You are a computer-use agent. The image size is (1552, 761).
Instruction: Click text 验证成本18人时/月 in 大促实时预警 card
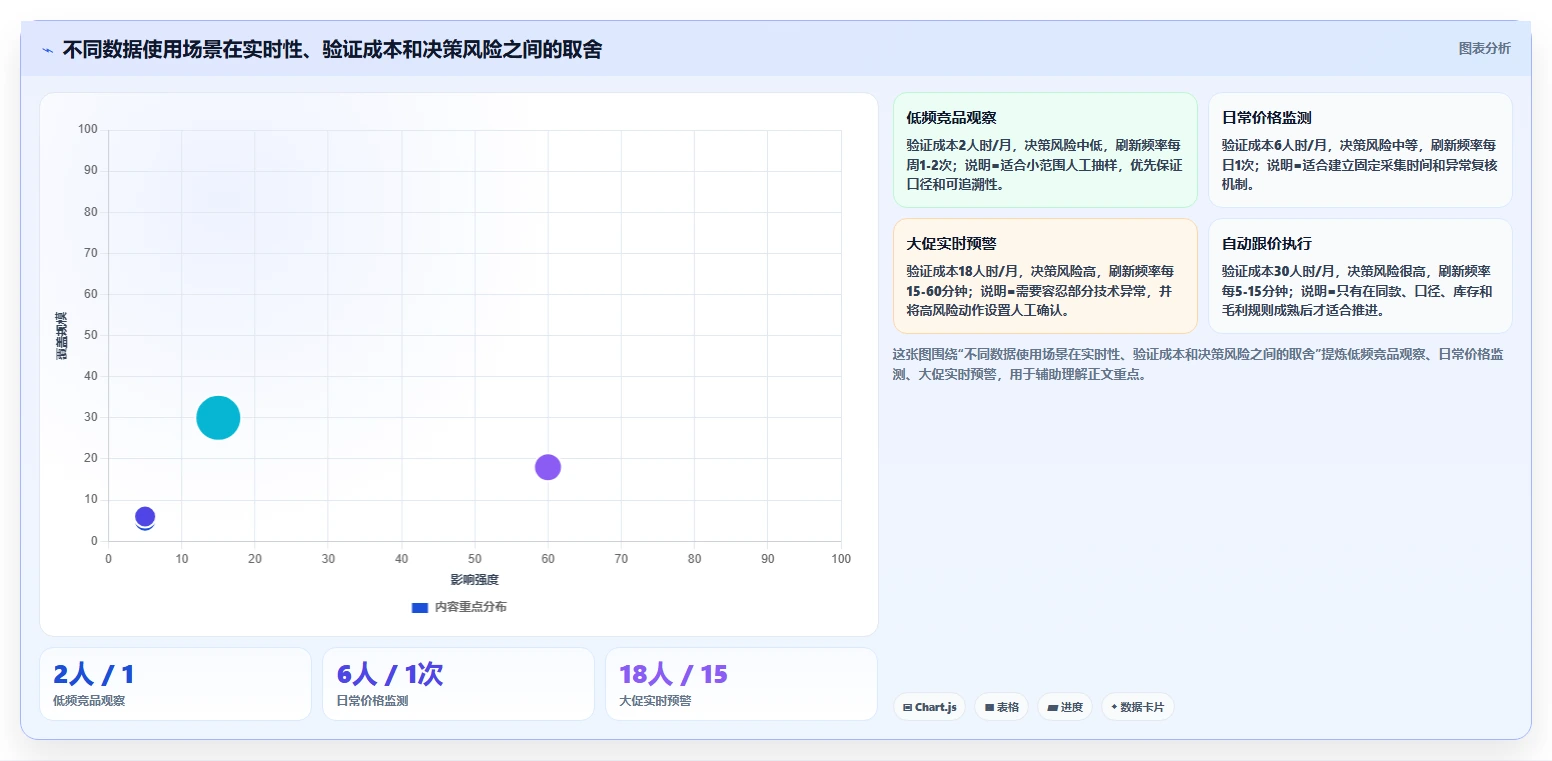tap(964, 271)
